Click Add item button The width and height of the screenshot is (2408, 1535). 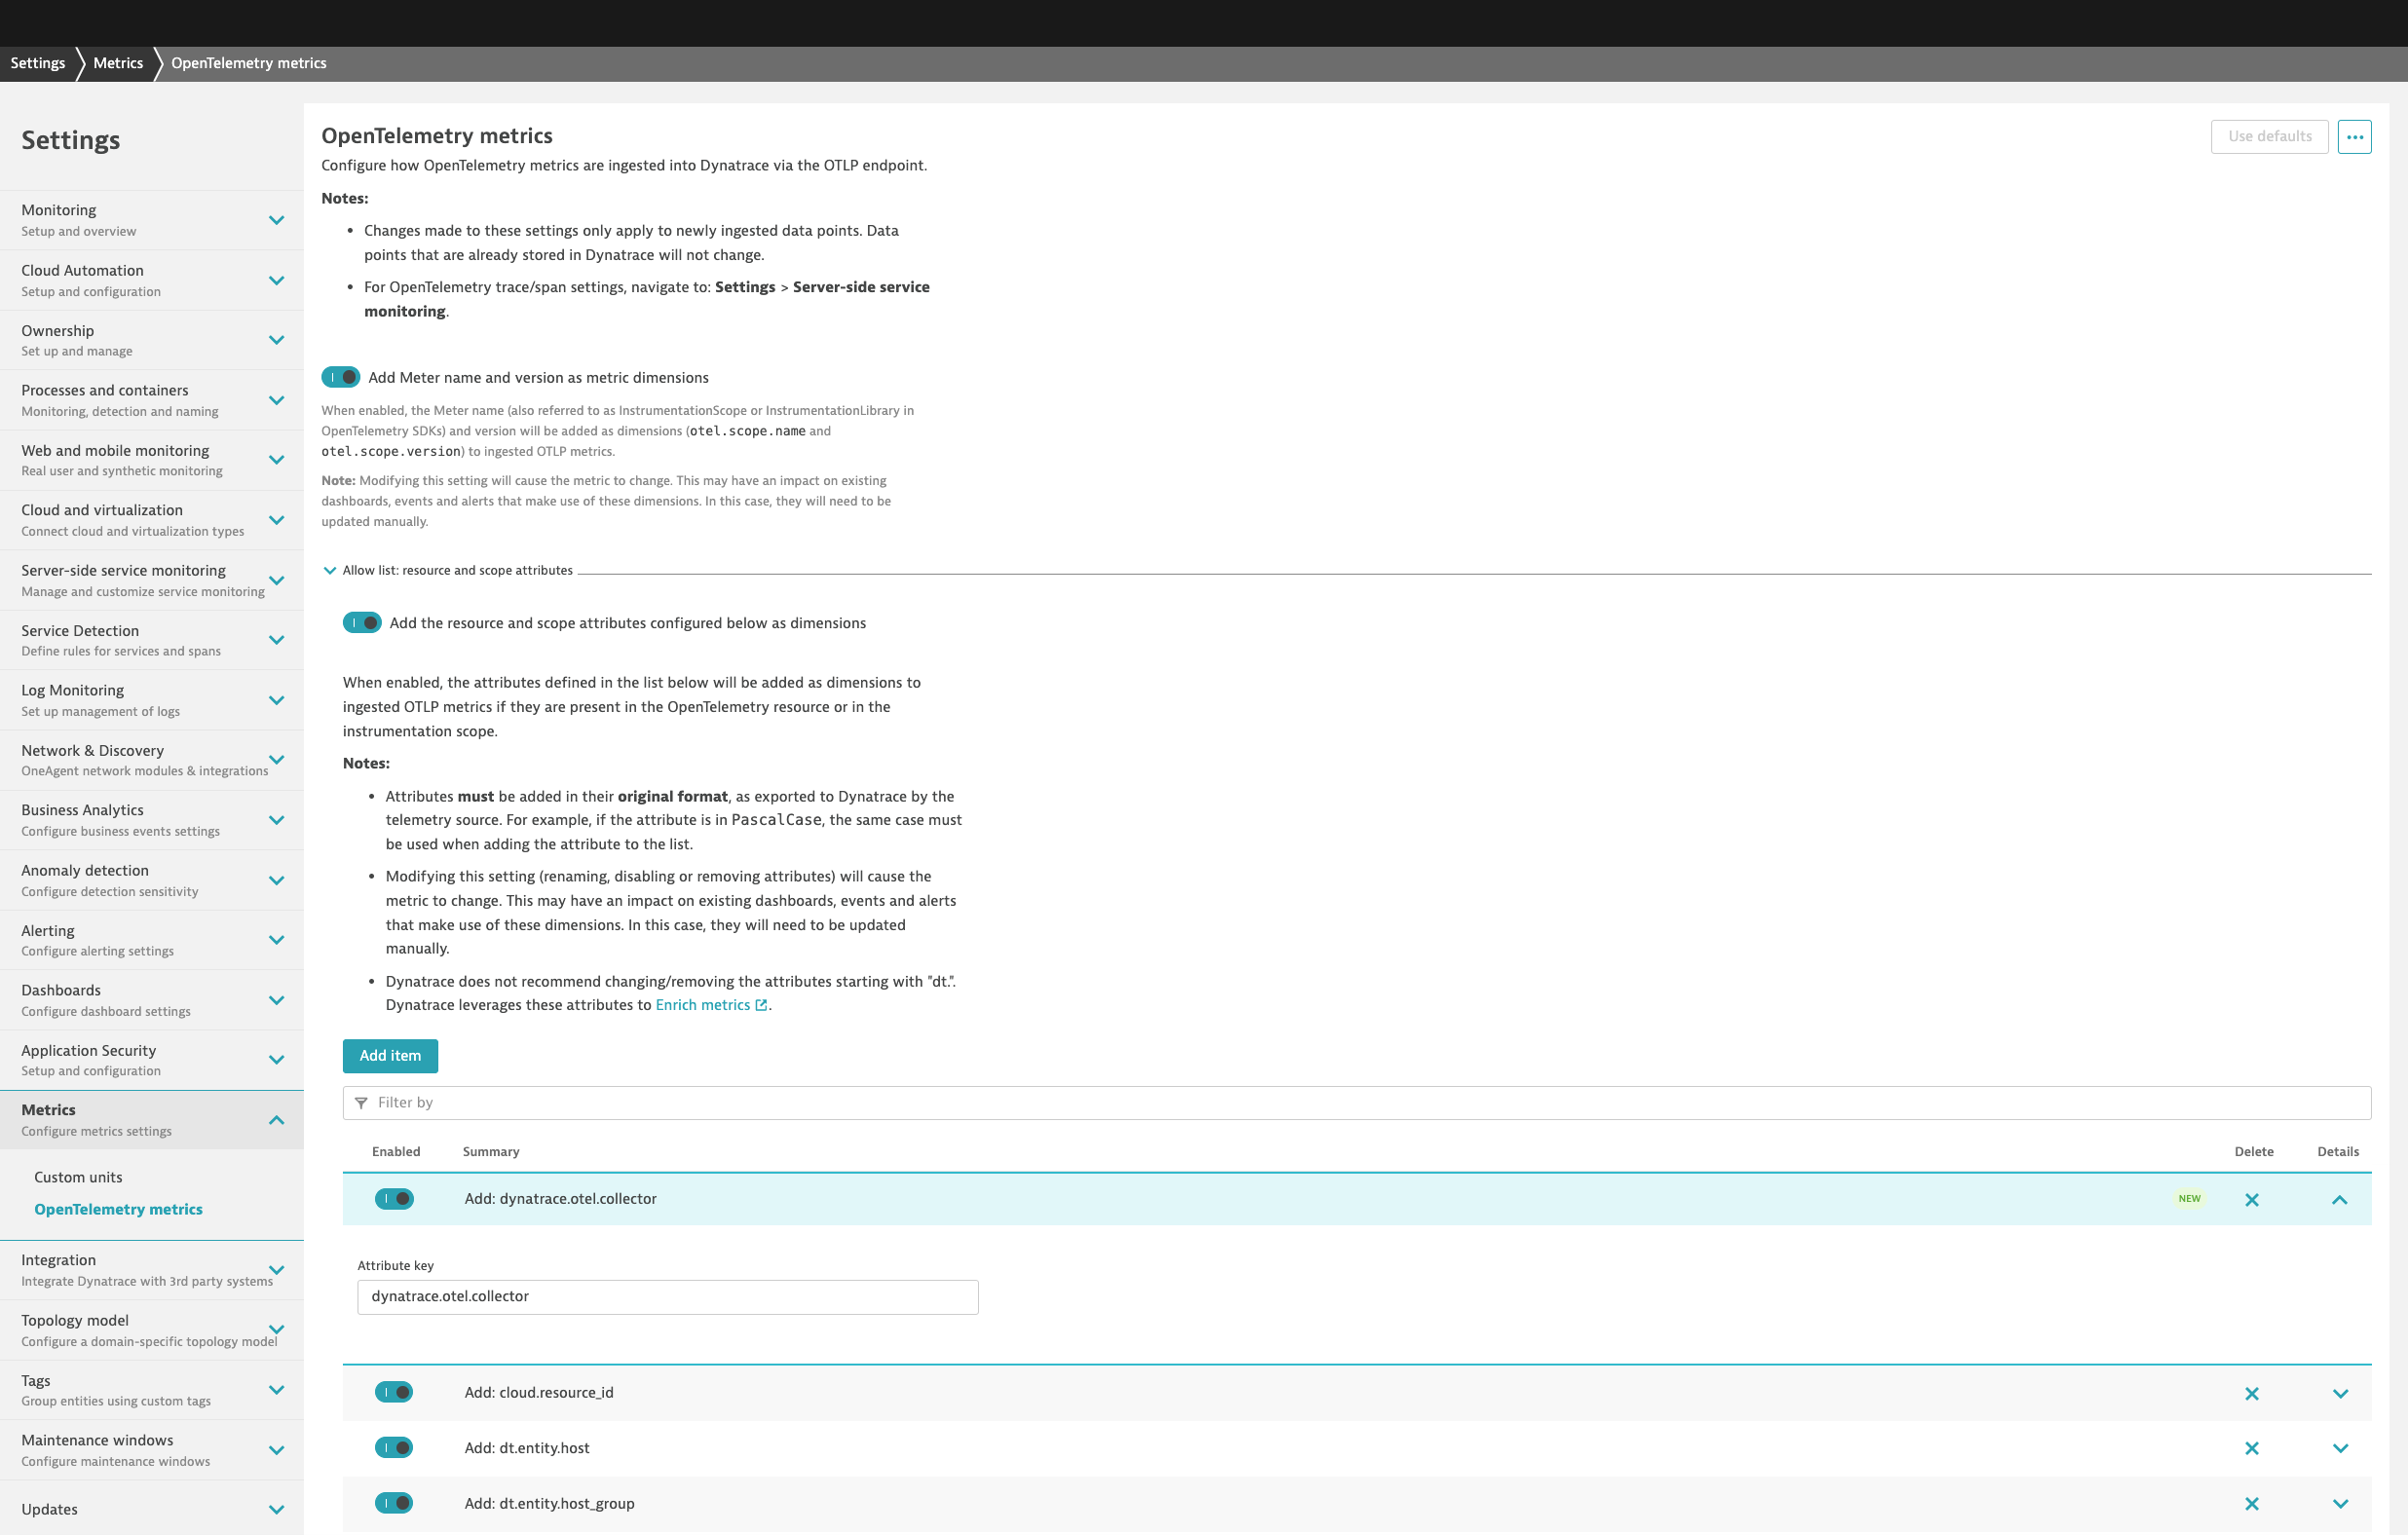[x=390, y=1056]
